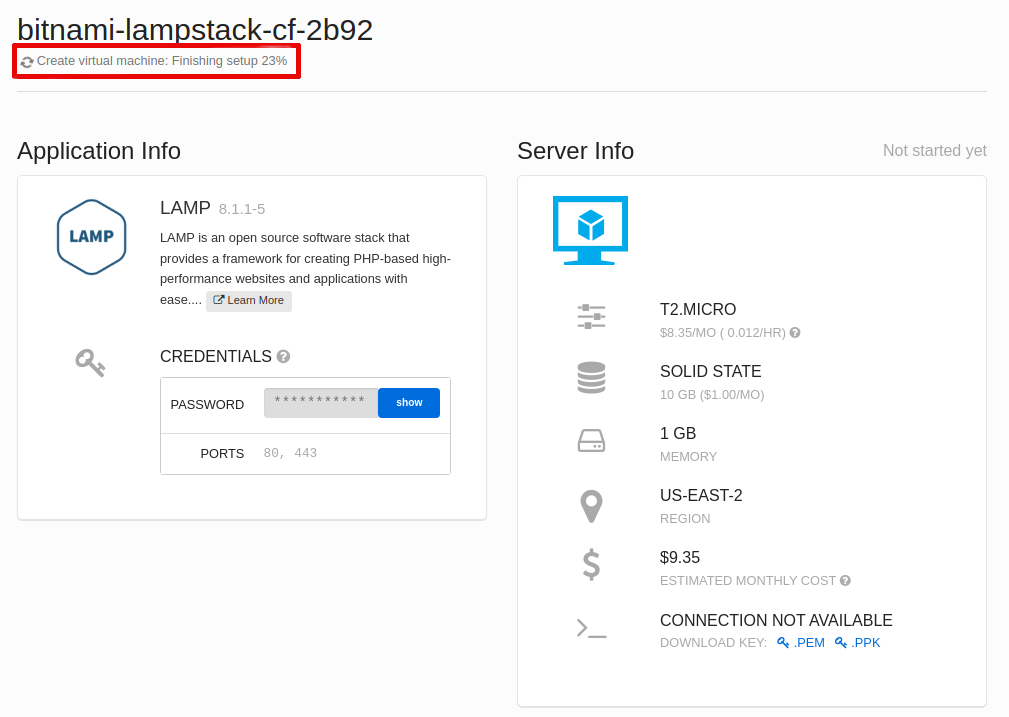Screen dimensions: 1009x717
Task: Click the show password button
Action: pos(409,403)
